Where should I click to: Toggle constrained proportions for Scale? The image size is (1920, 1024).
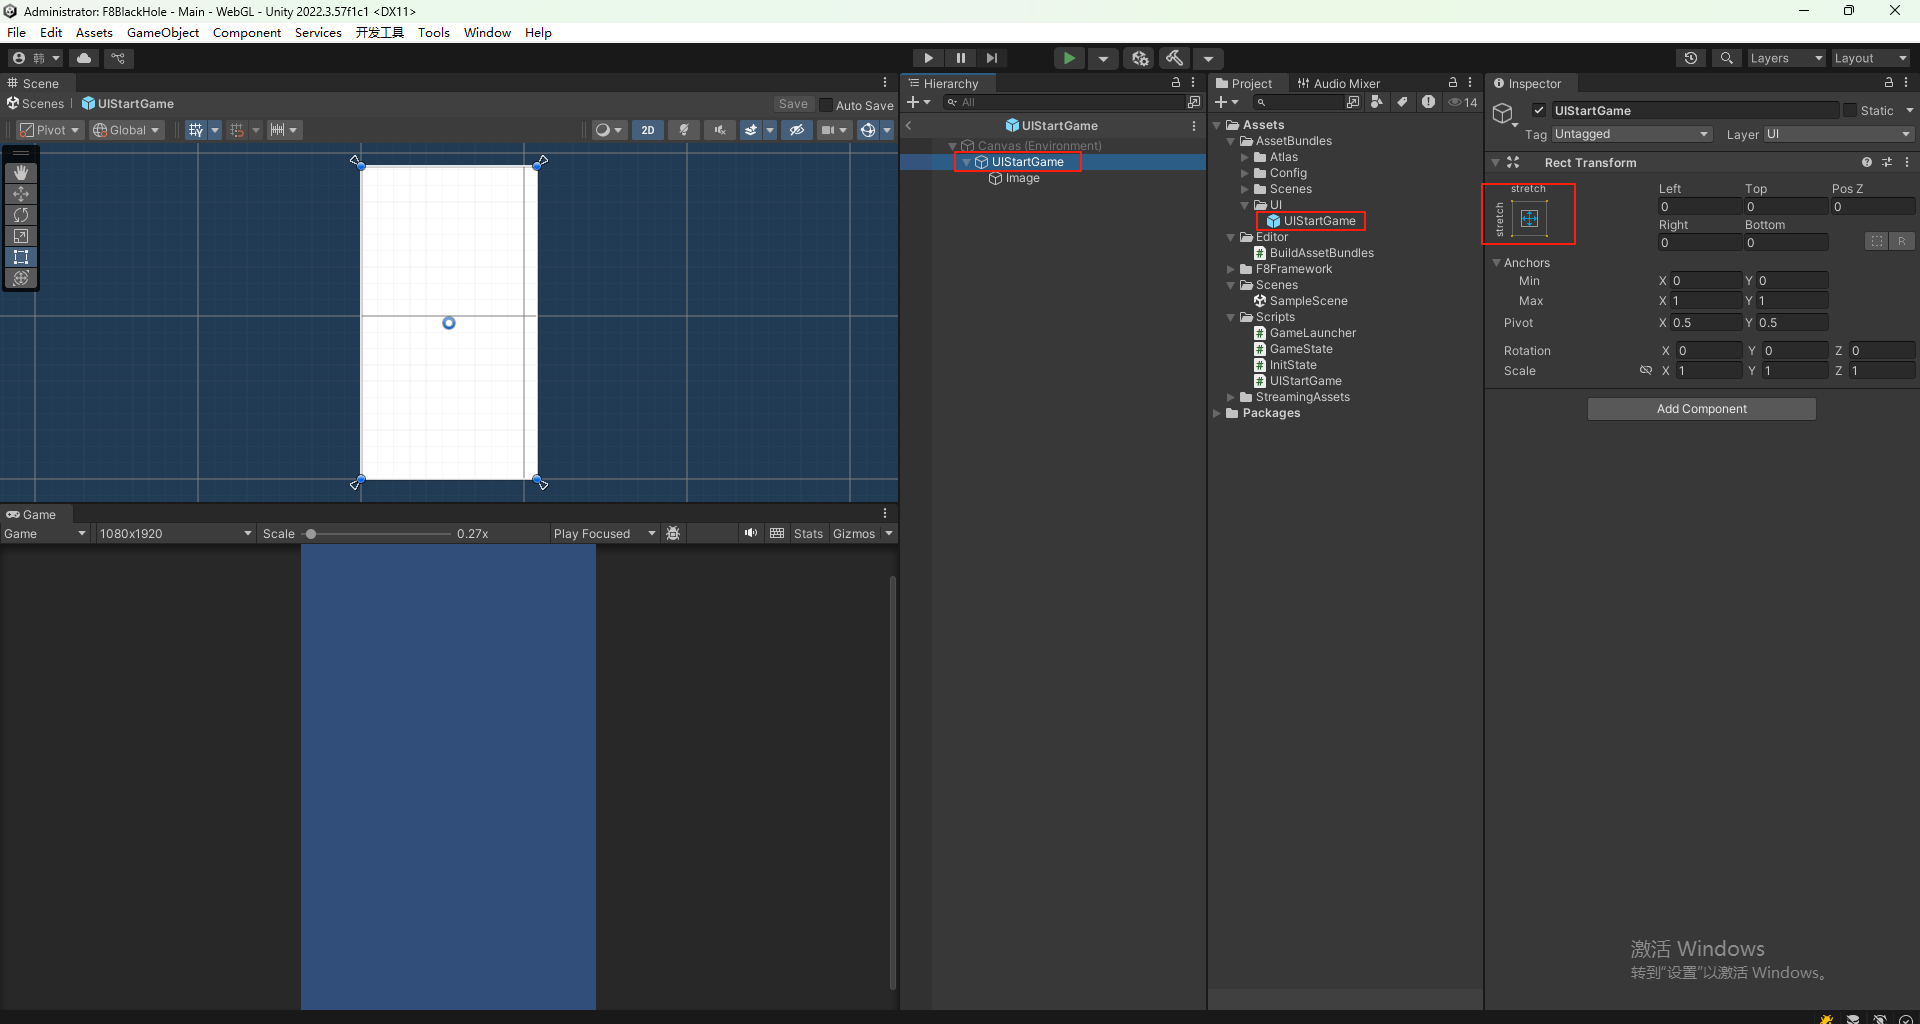(1646, 370)
